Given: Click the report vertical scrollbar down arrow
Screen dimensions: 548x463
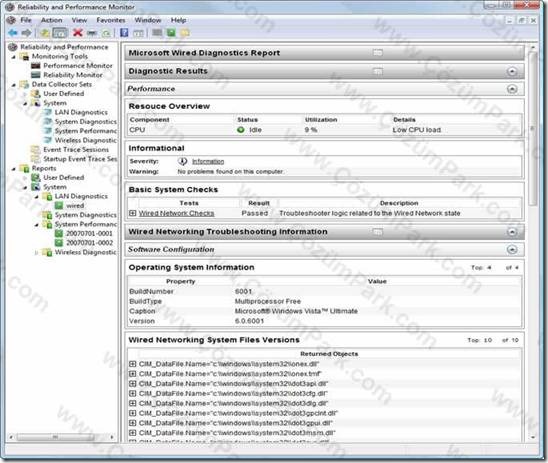Looking at the screenshot, I should [x=533, y=437].
